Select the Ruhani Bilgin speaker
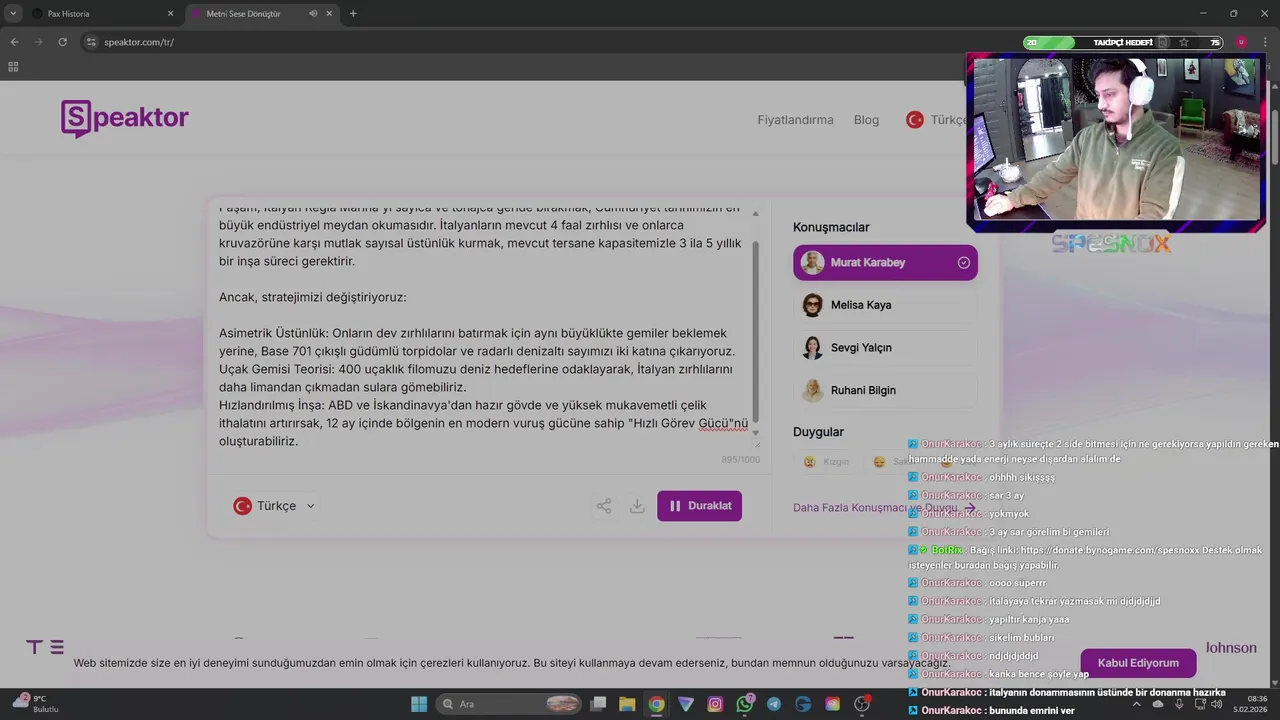Image resolution: width=1280 pixels, height=720 pixels. click(885, 391)
